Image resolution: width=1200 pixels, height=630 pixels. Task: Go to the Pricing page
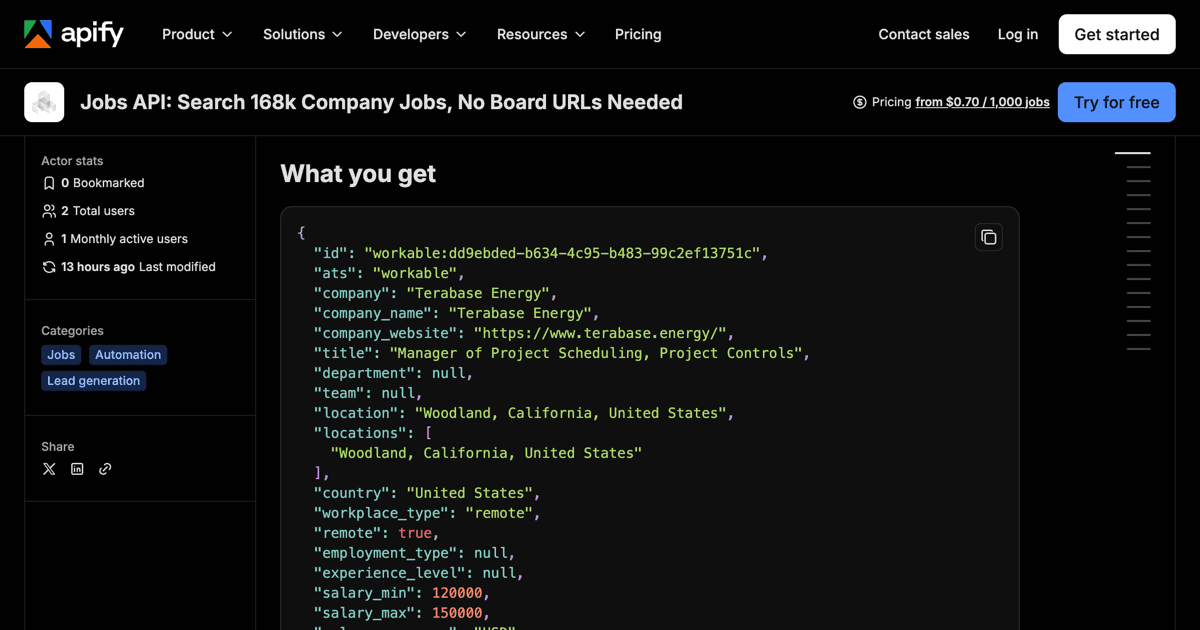point(638,34)
